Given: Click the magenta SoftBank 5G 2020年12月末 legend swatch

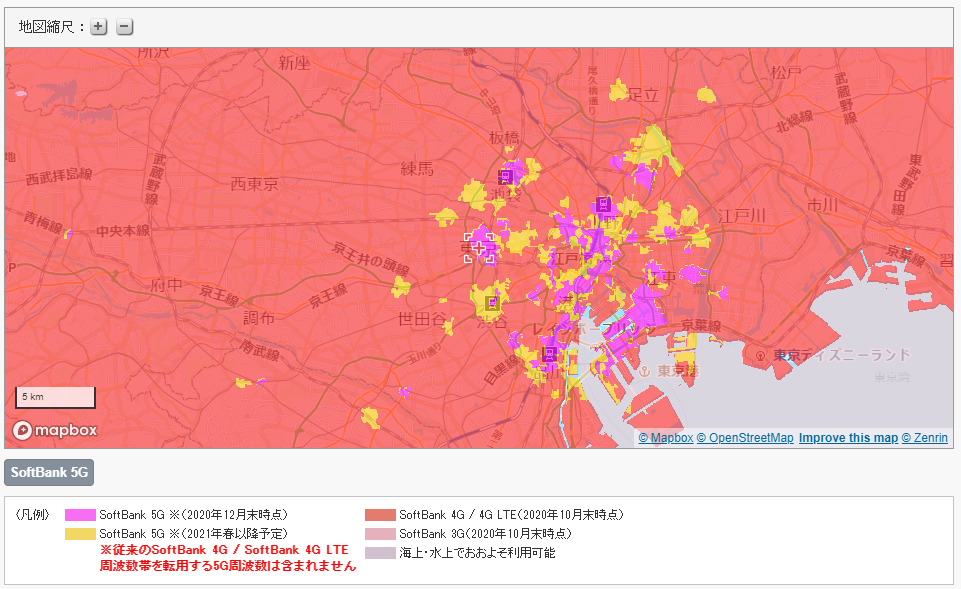Looking at the screenshot, I should tap(80, 515).
